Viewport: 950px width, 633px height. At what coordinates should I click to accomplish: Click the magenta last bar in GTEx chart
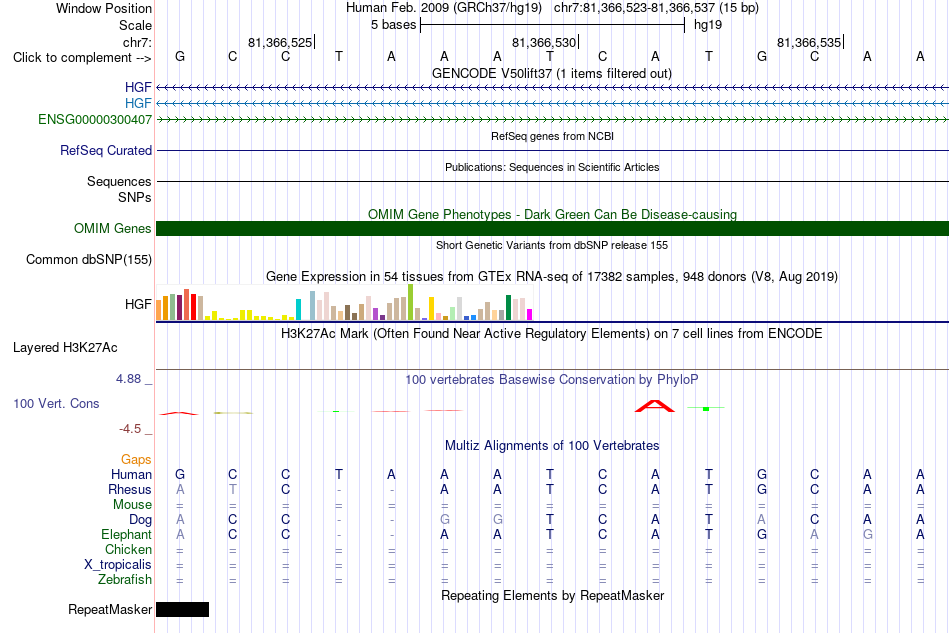tap(530, 314)
